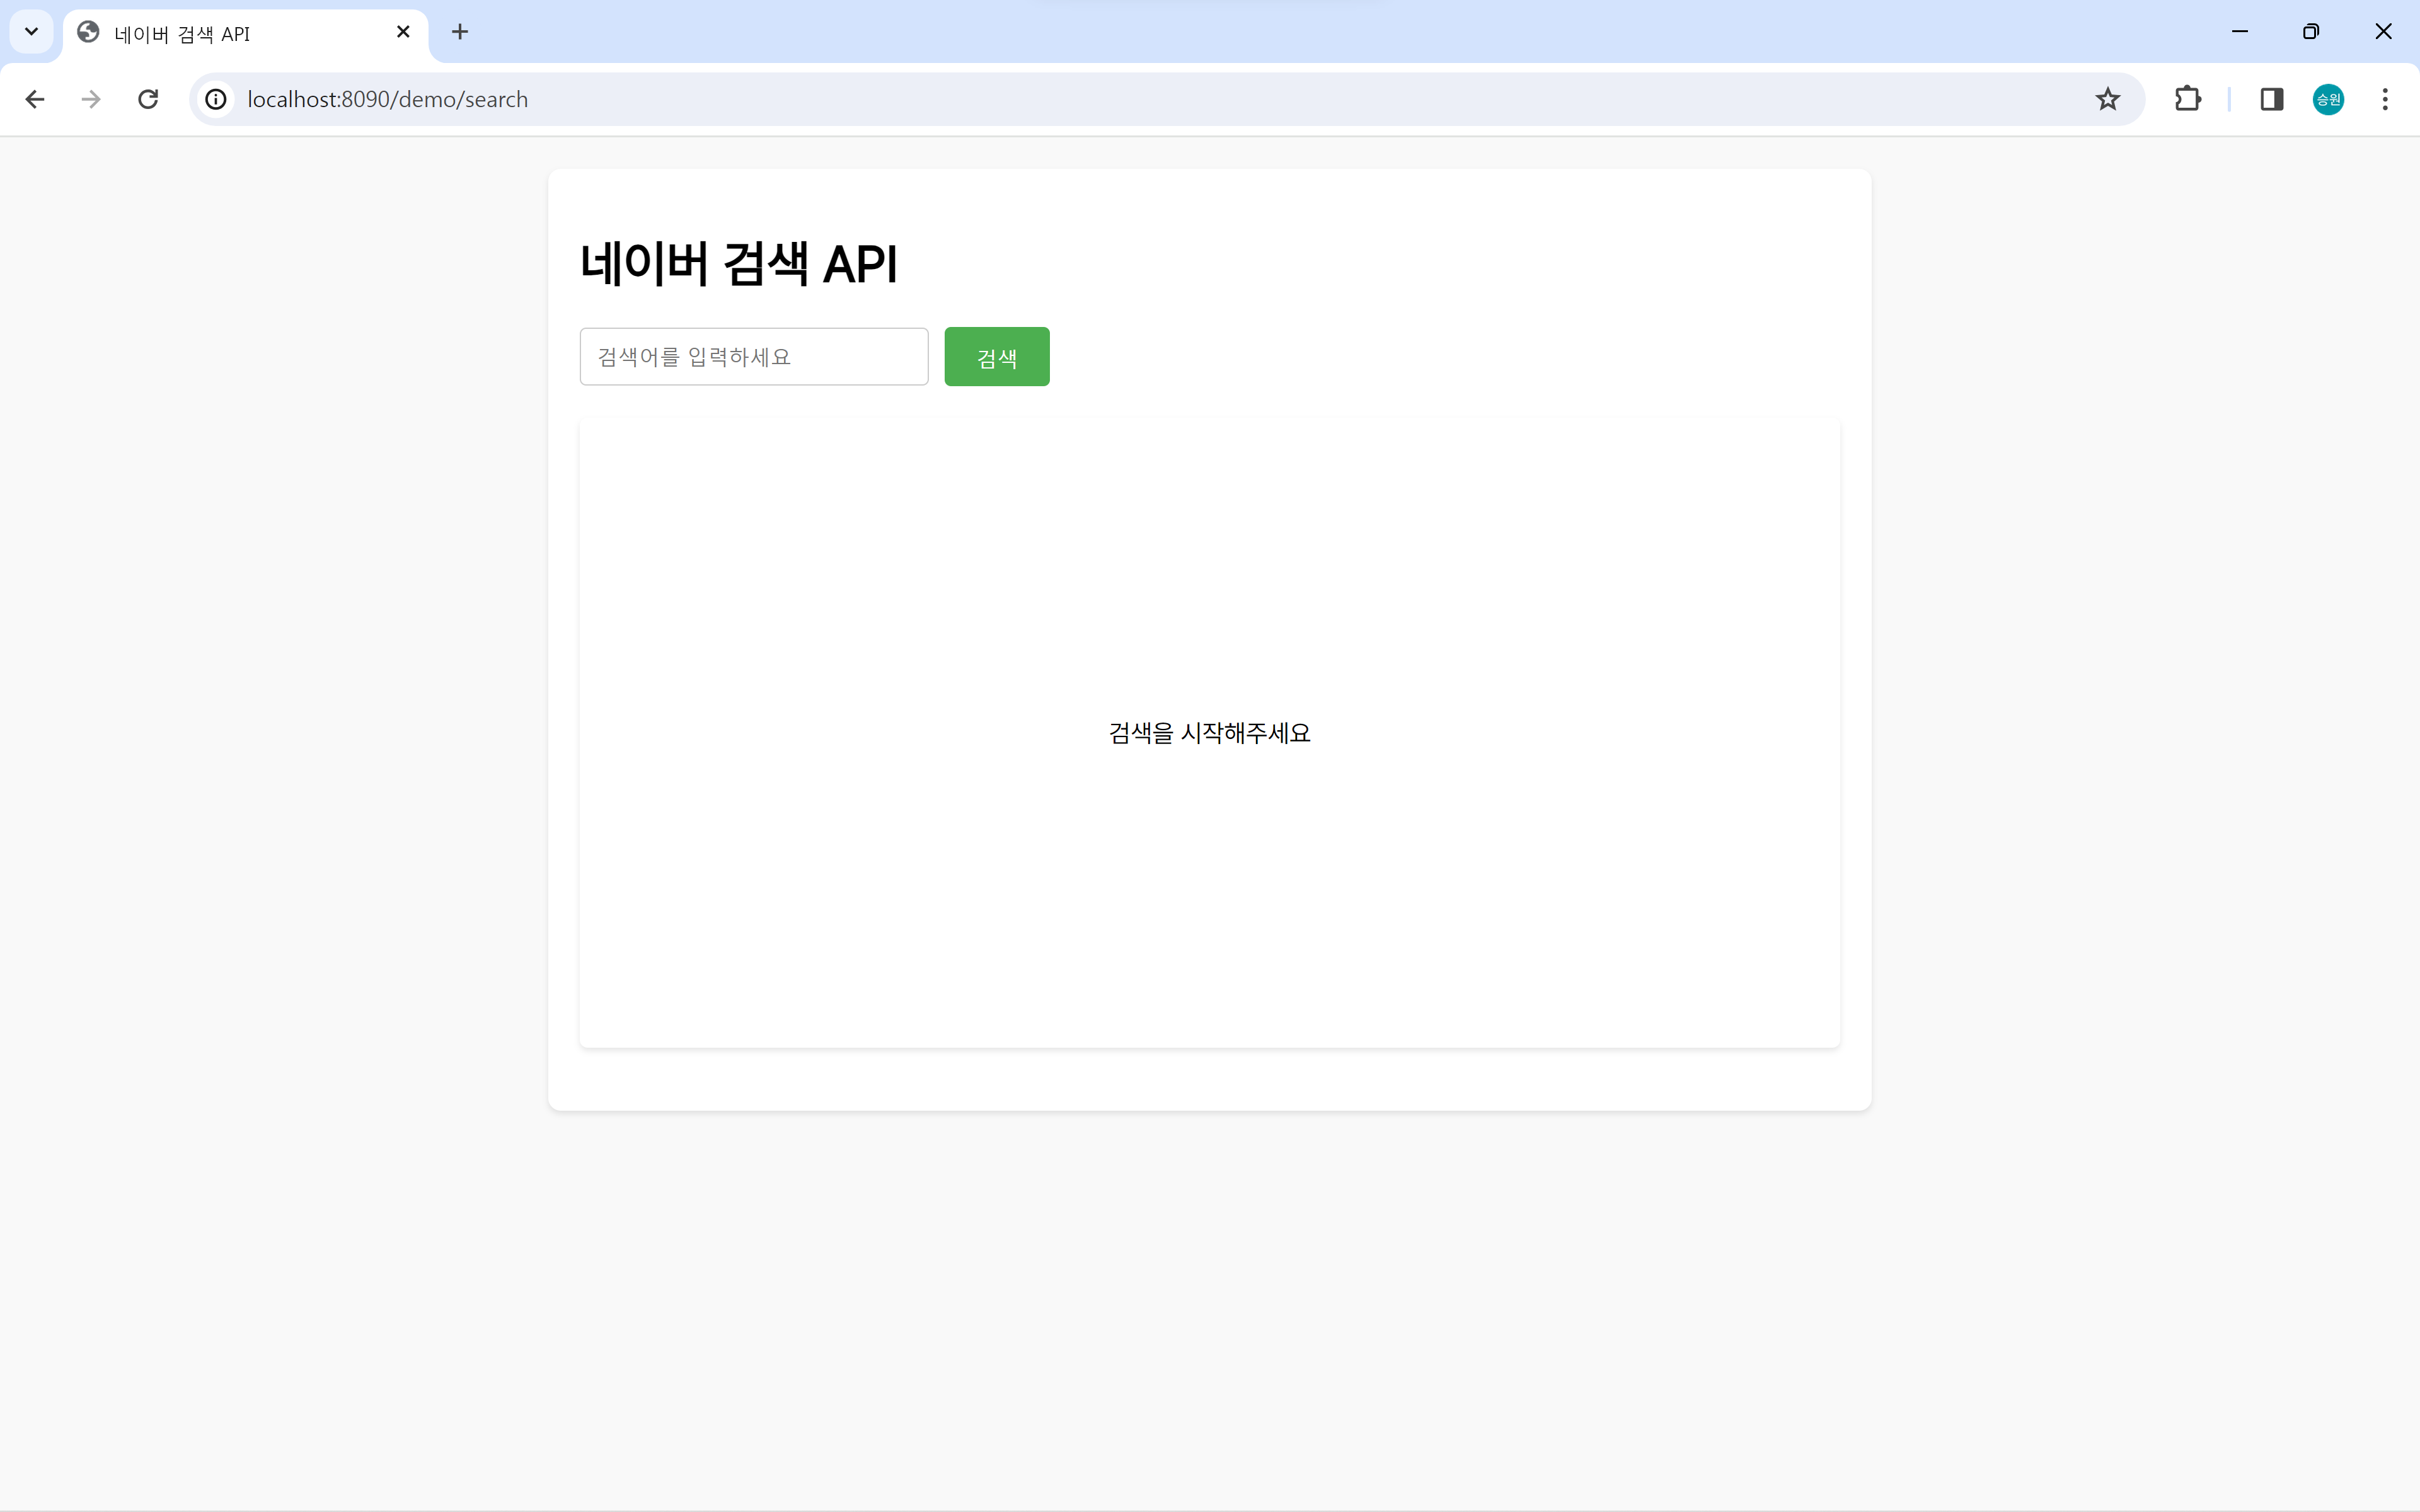Restore down the browser window
Viewport: 2420px width, 1512px height.
point(2310,31)
